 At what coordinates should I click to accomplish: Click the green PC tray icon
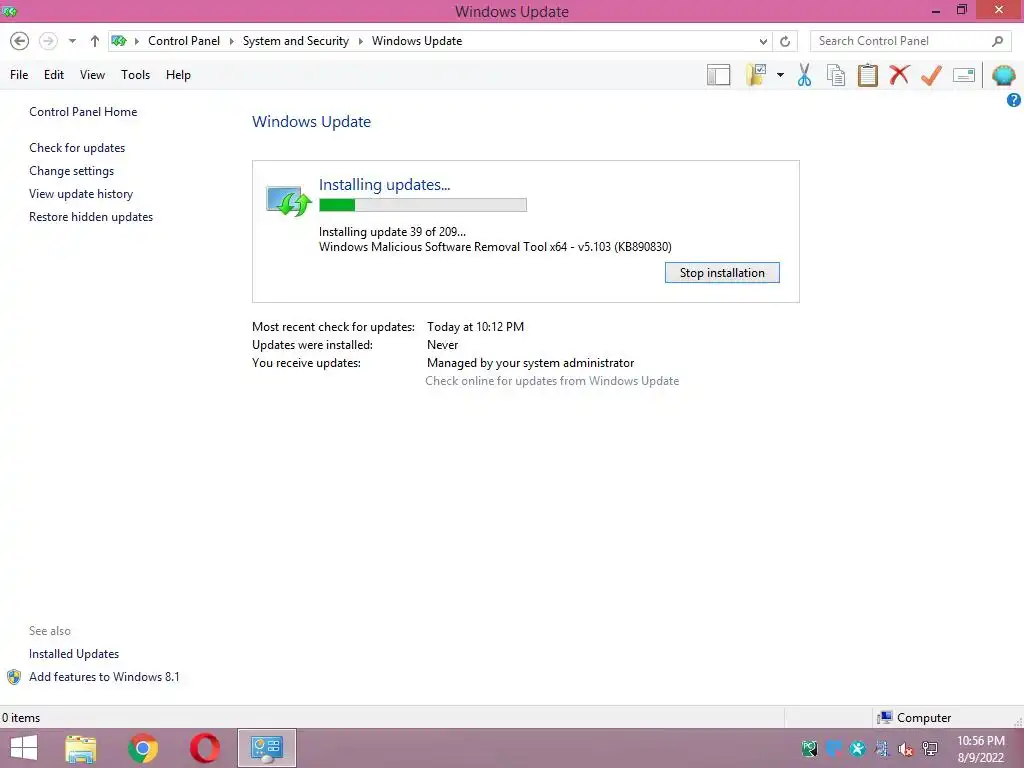pos(810,749)
